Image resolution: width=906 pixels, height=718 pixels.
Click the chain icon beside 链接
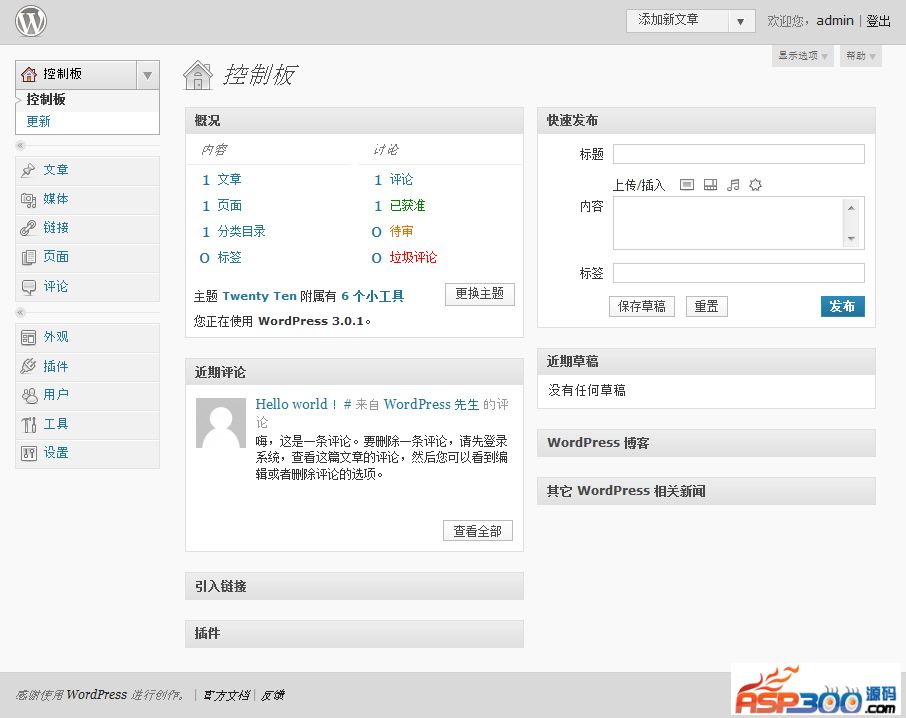pos(28,228)
